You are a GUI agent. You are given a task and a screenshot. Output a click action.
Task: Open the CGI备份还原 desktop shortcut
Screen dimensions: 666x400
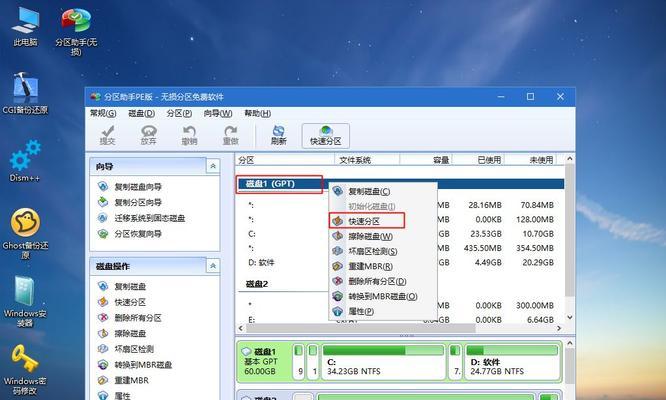(x=25, y=97)
